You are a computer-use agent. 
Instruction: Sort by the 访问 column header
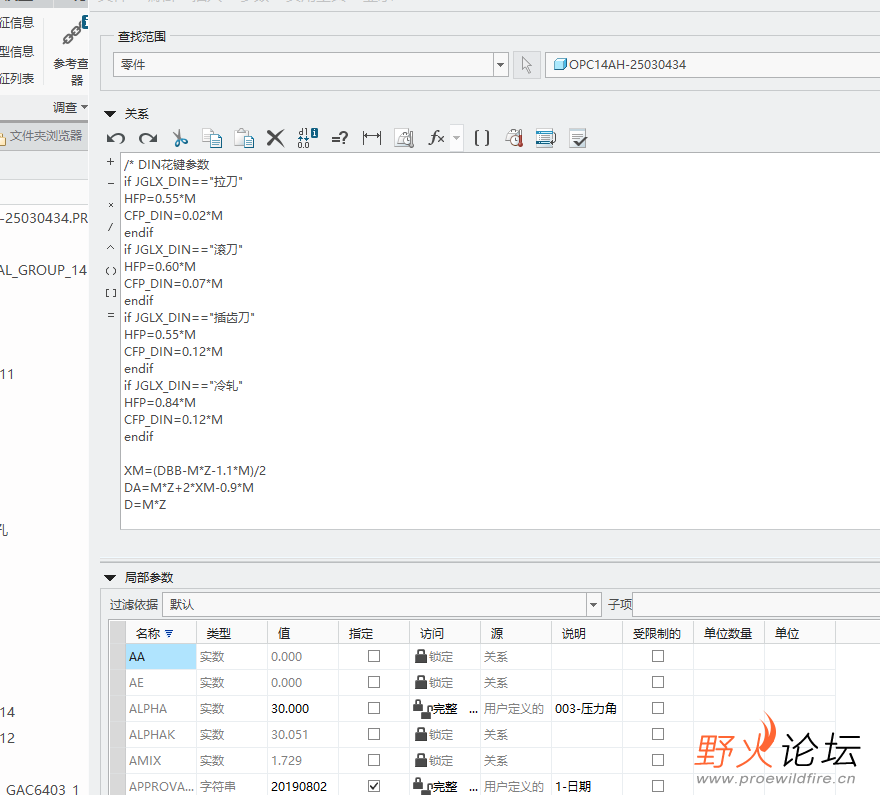pyautogui.click(x=432, y=633)
